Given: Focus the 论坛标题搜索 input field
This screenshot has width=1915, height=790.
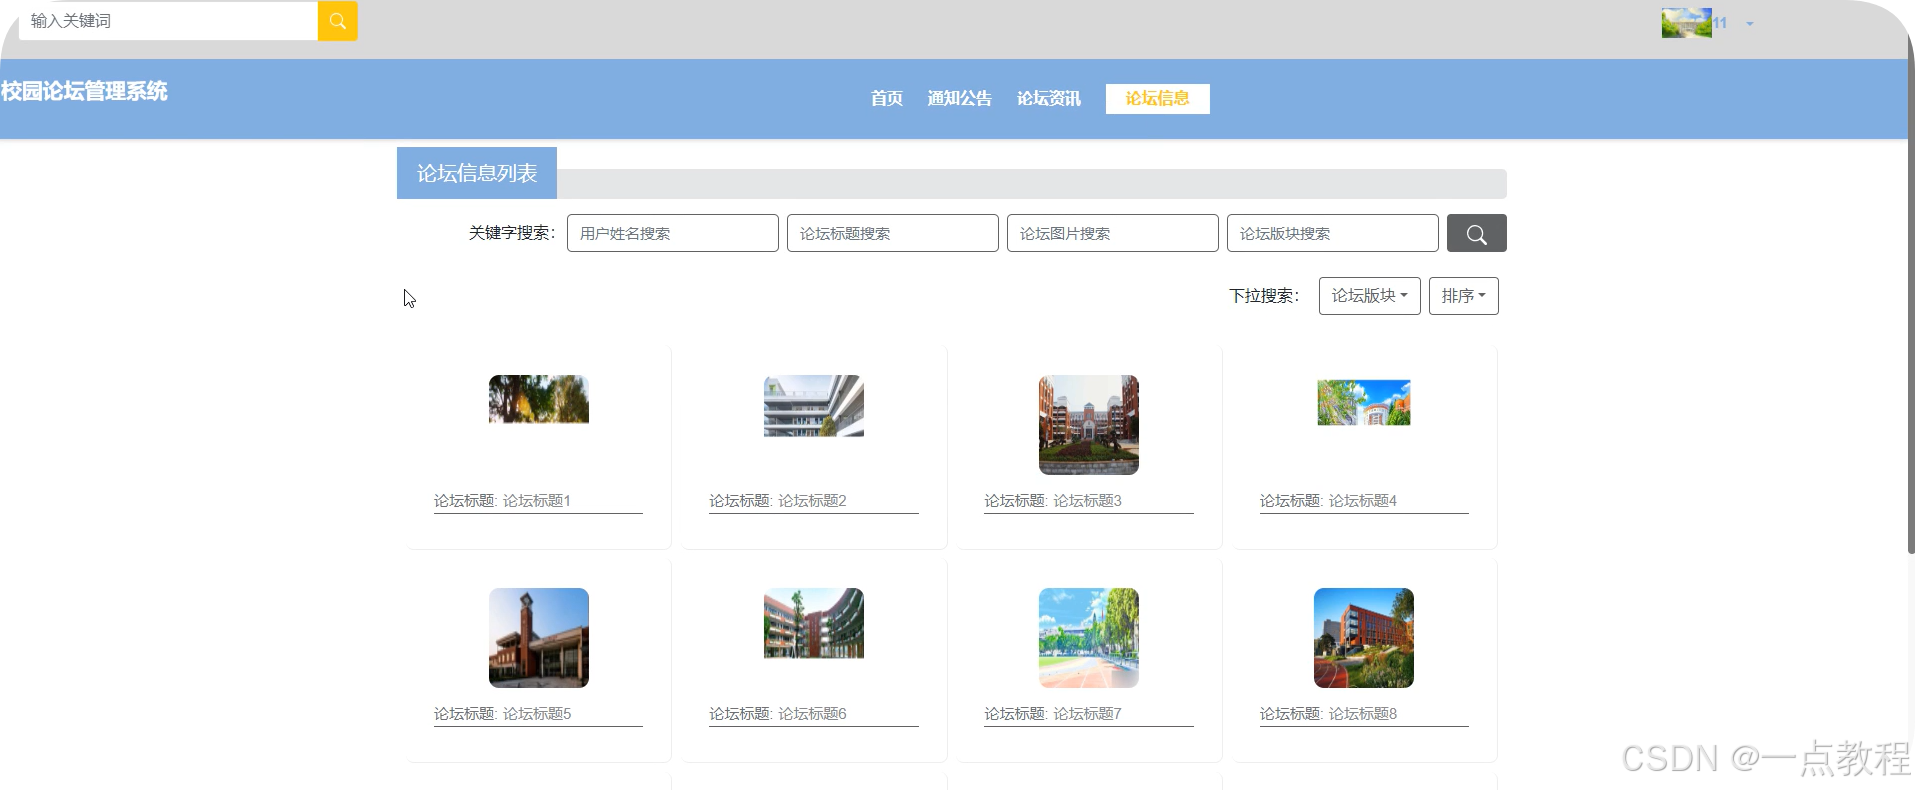Looking at the screenshot, I should coord(893,233).
